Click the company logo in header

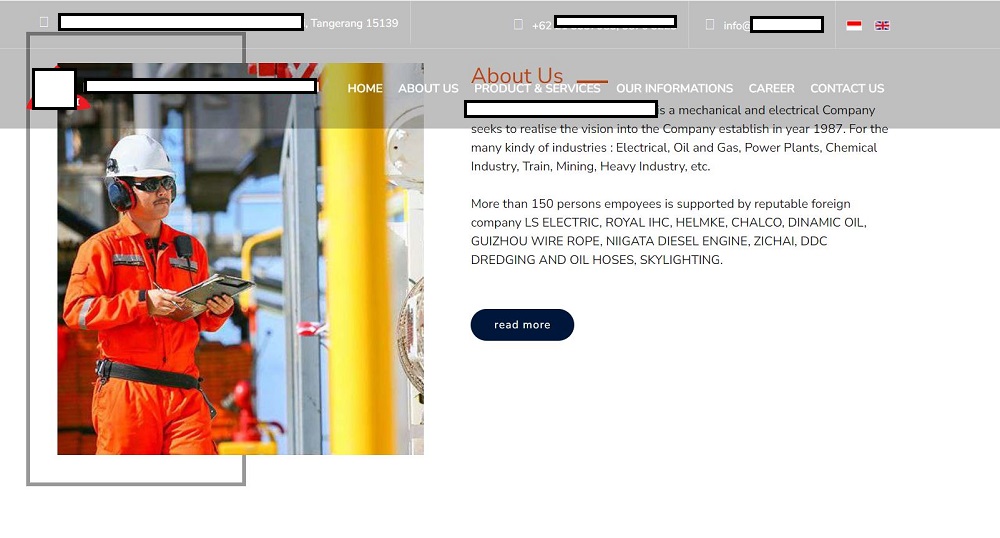pos(54,89)
